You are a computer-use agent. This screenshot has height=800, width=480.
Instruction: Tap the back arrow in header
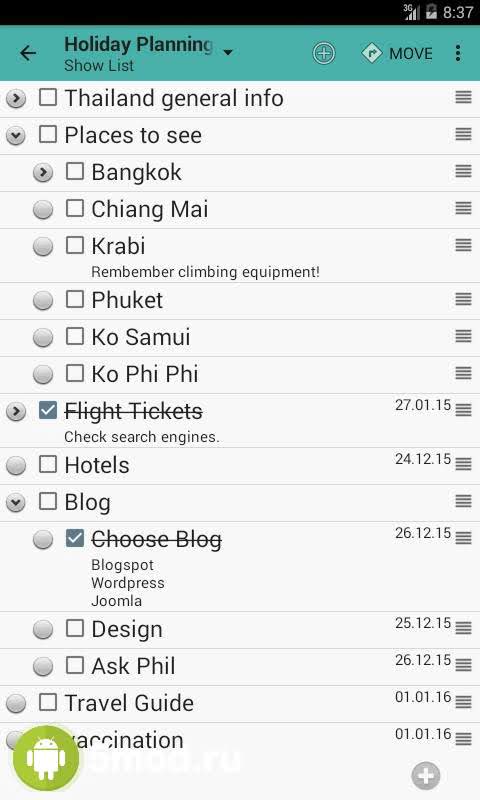click(28, 53)
